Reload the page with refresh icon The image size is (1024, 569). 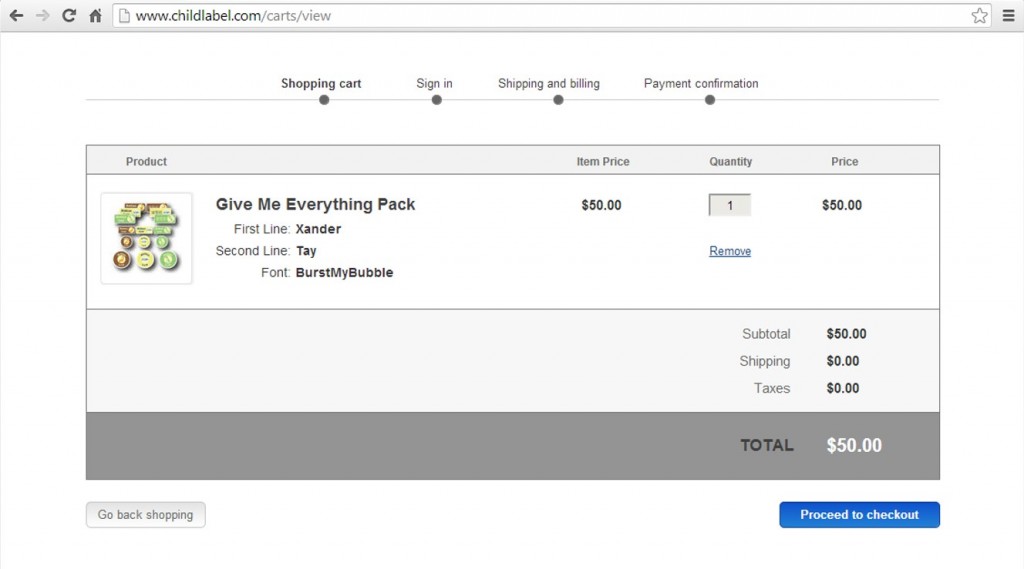click(x=69, y=16)
